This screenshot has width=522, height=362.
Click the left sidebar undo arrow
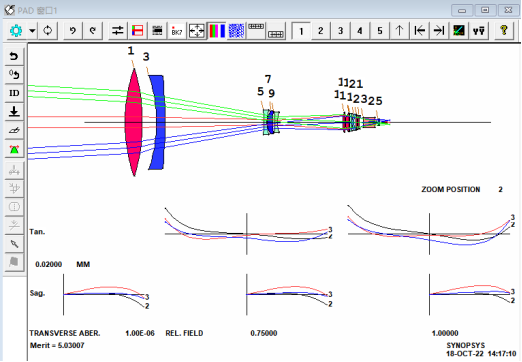tap(14, 56)
